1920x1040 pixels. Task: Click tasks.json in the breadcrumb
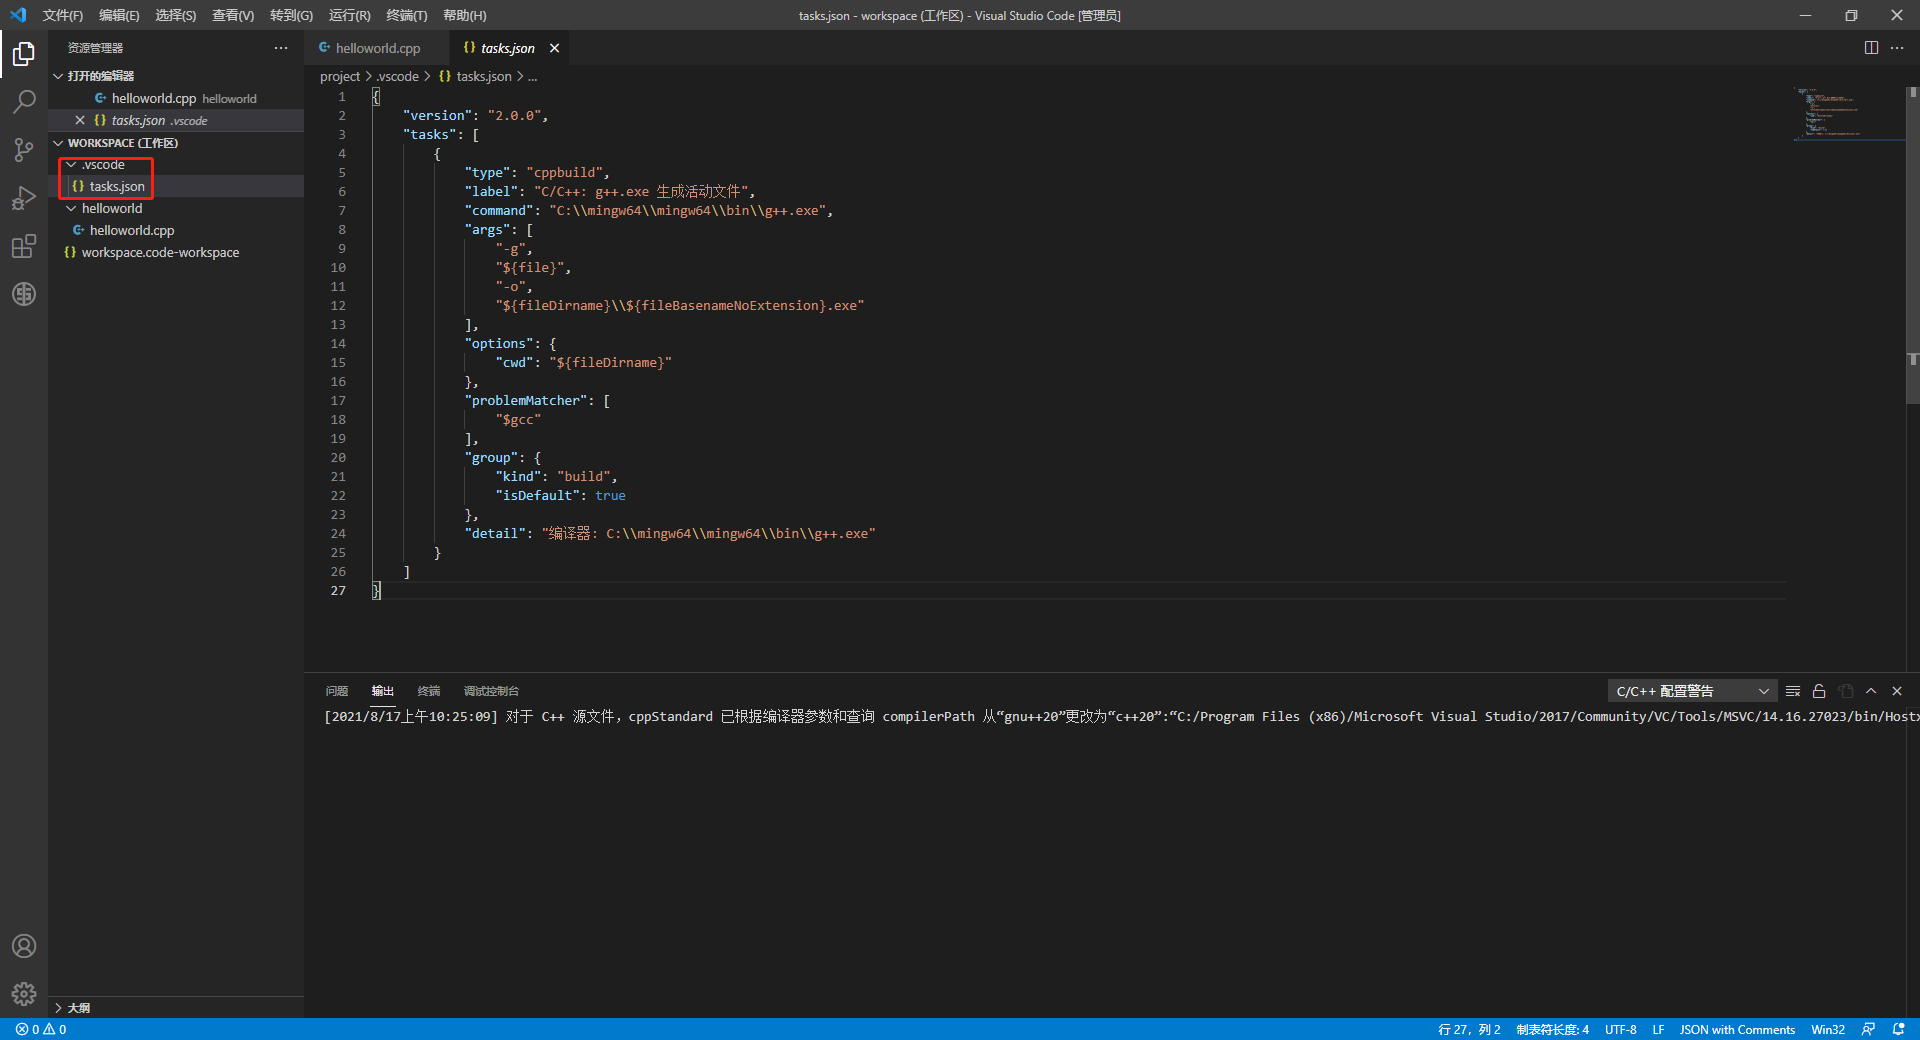coord(484,76)
